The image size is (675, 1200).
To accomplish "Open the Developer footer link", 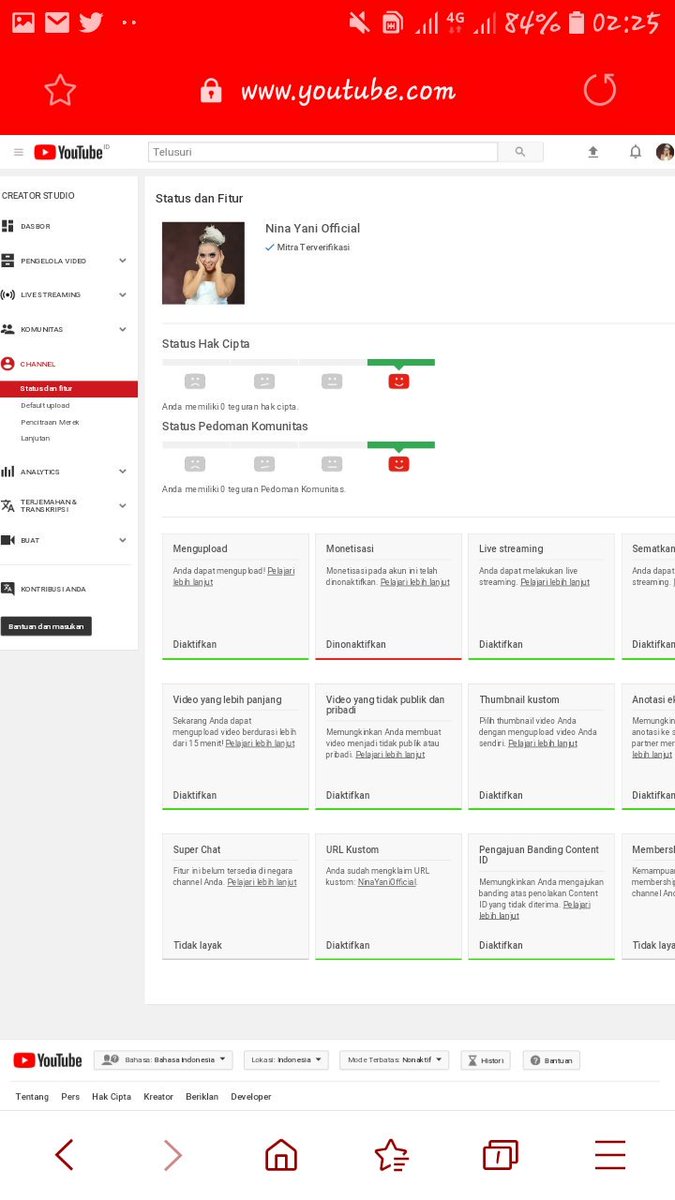I will click(x=251, y=1097).
